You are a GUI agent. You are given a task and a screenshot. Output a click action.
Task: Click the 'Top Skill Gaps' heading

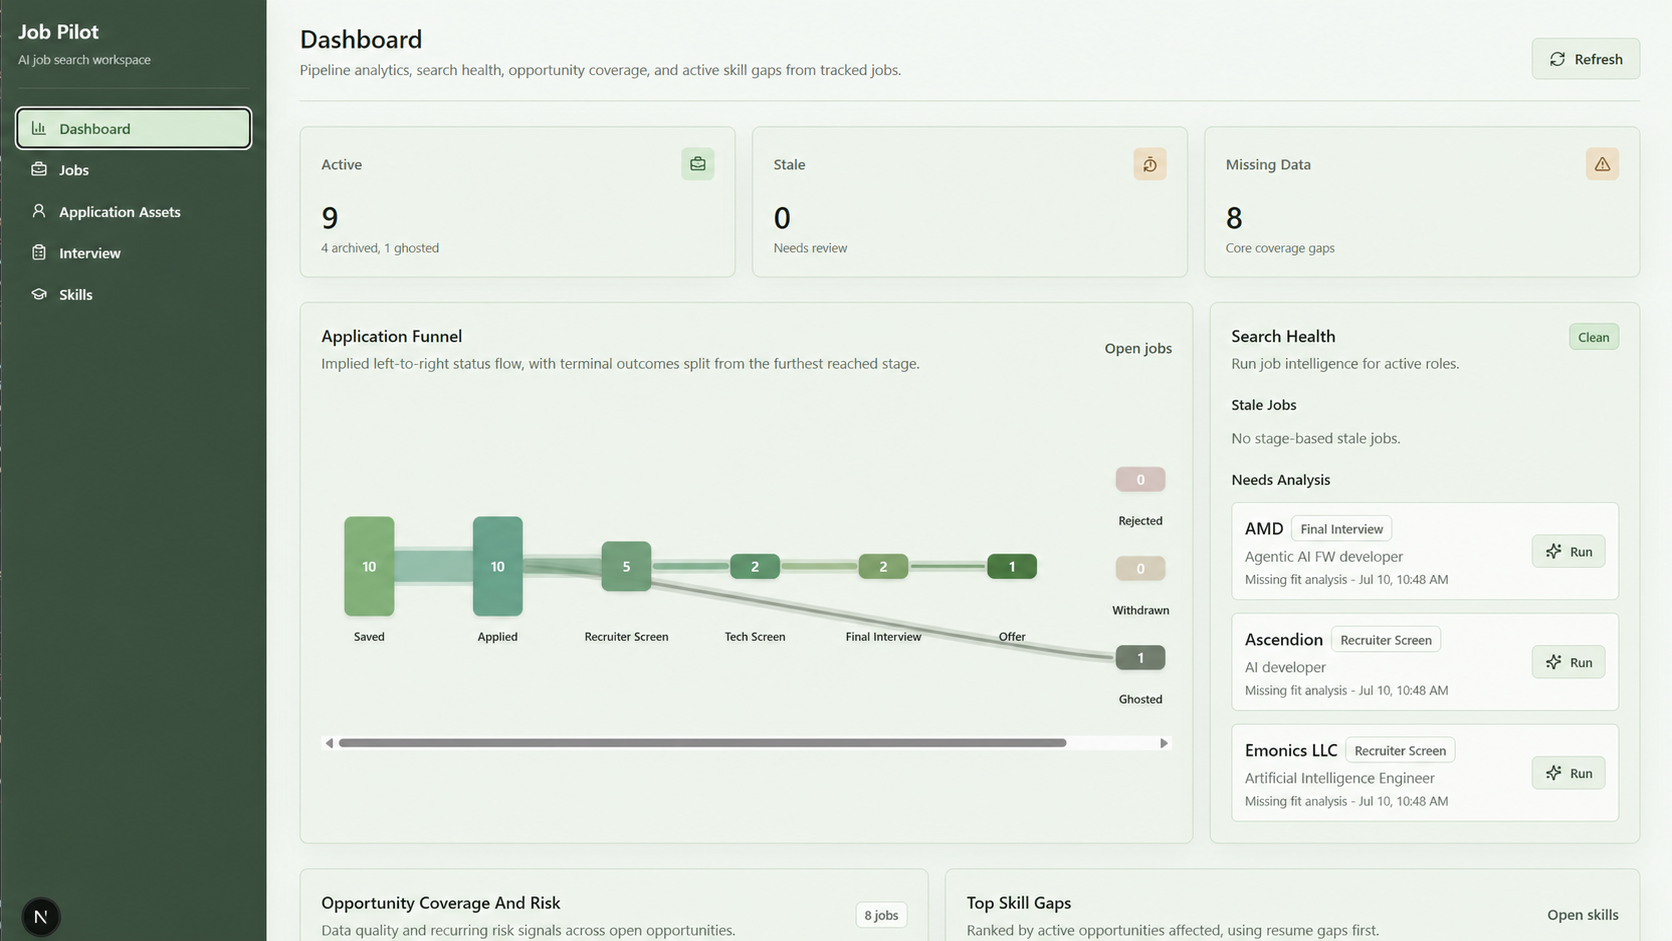tap(1019, 902)
